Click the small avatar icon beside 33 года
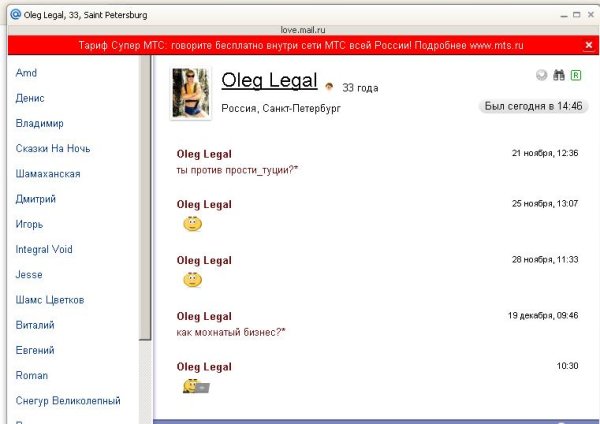The height and width of the screenshot is (424, 600). coord(329,87)
